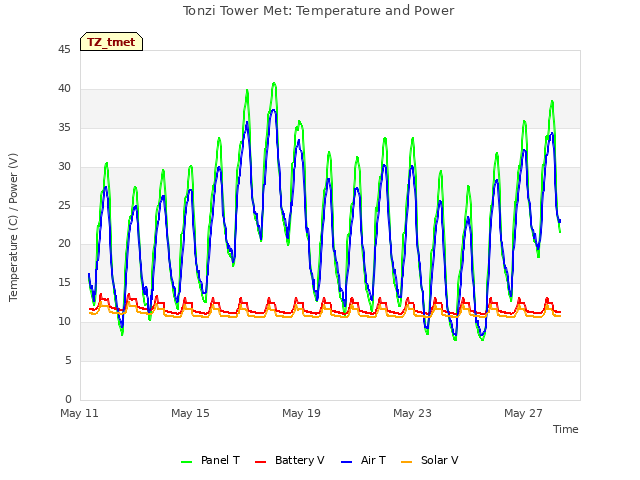Click the y-axis tick label 40
640x480 pixels.
(64, 89)
